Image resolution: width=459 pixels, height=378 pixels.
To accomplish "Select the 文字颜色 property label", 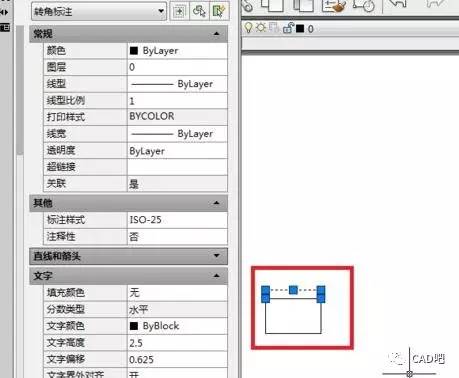I will click(x=66, y=326).
